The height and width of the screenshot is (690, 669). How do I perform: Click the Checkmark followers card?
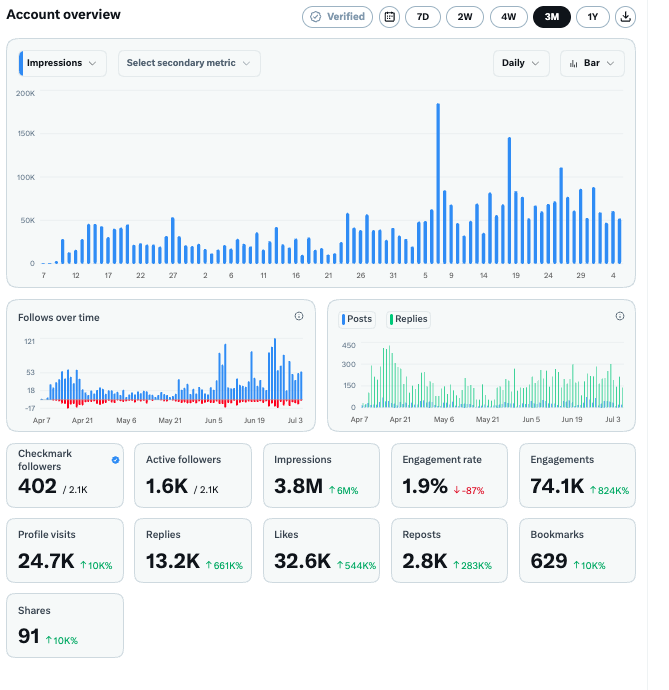[x=65, y=475]
